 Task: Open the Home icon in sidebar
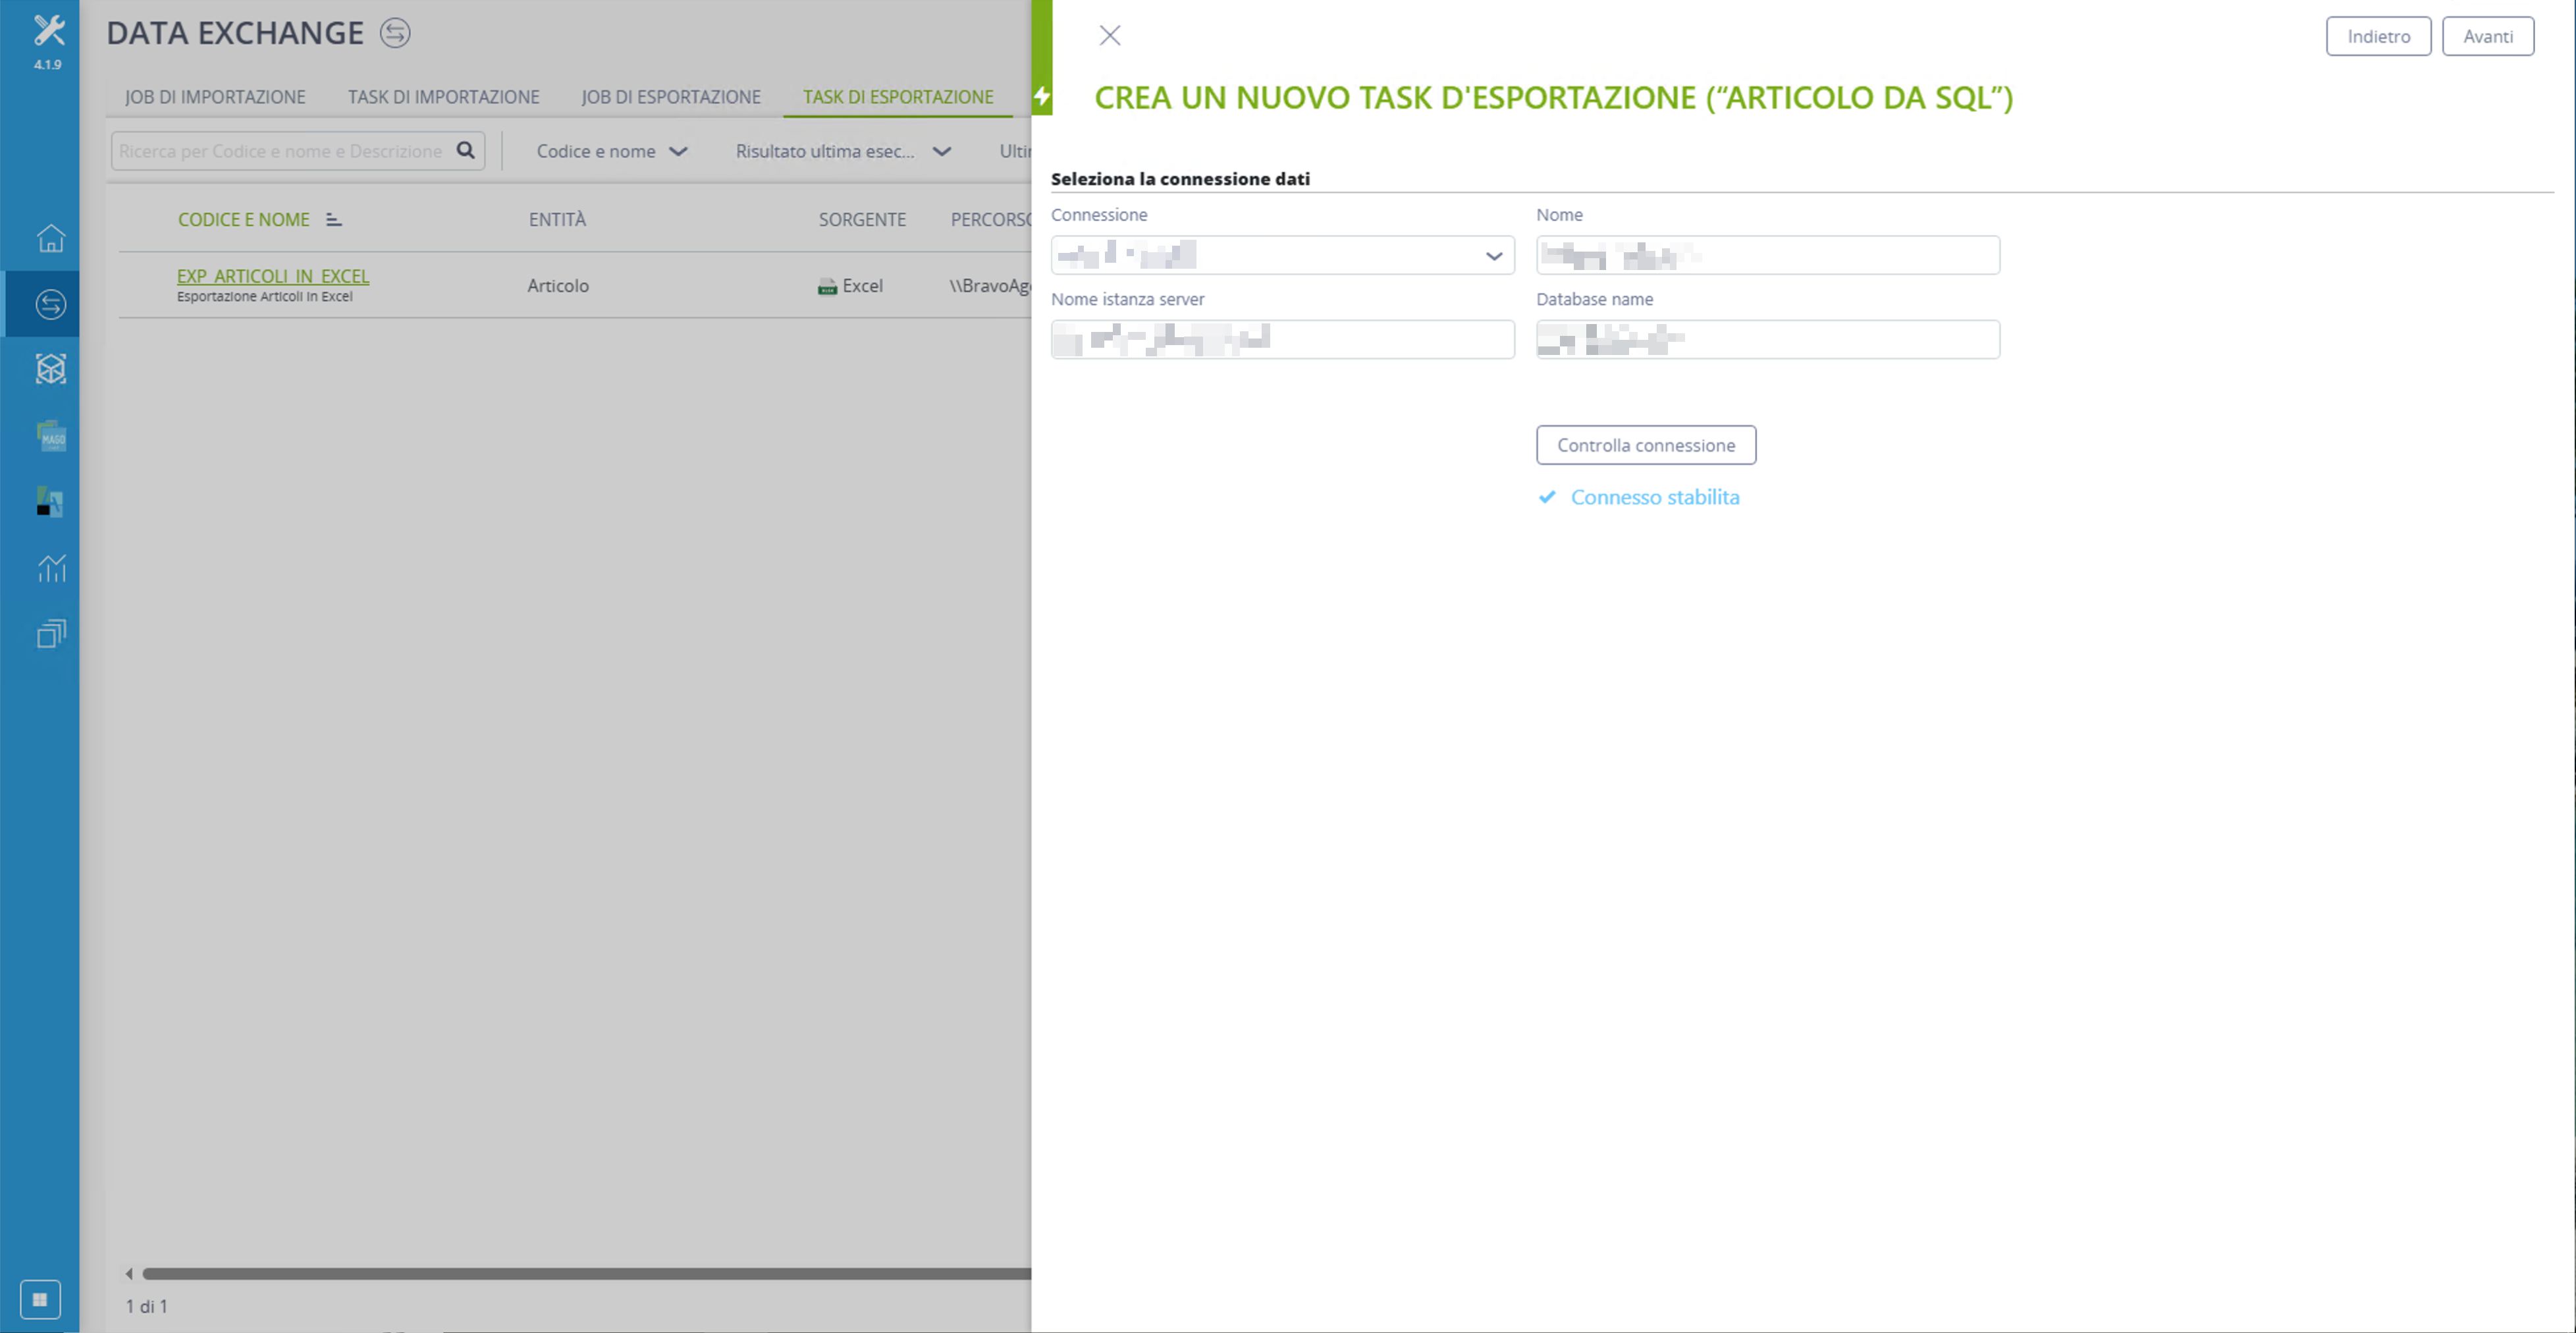click(x=51, y=238)
